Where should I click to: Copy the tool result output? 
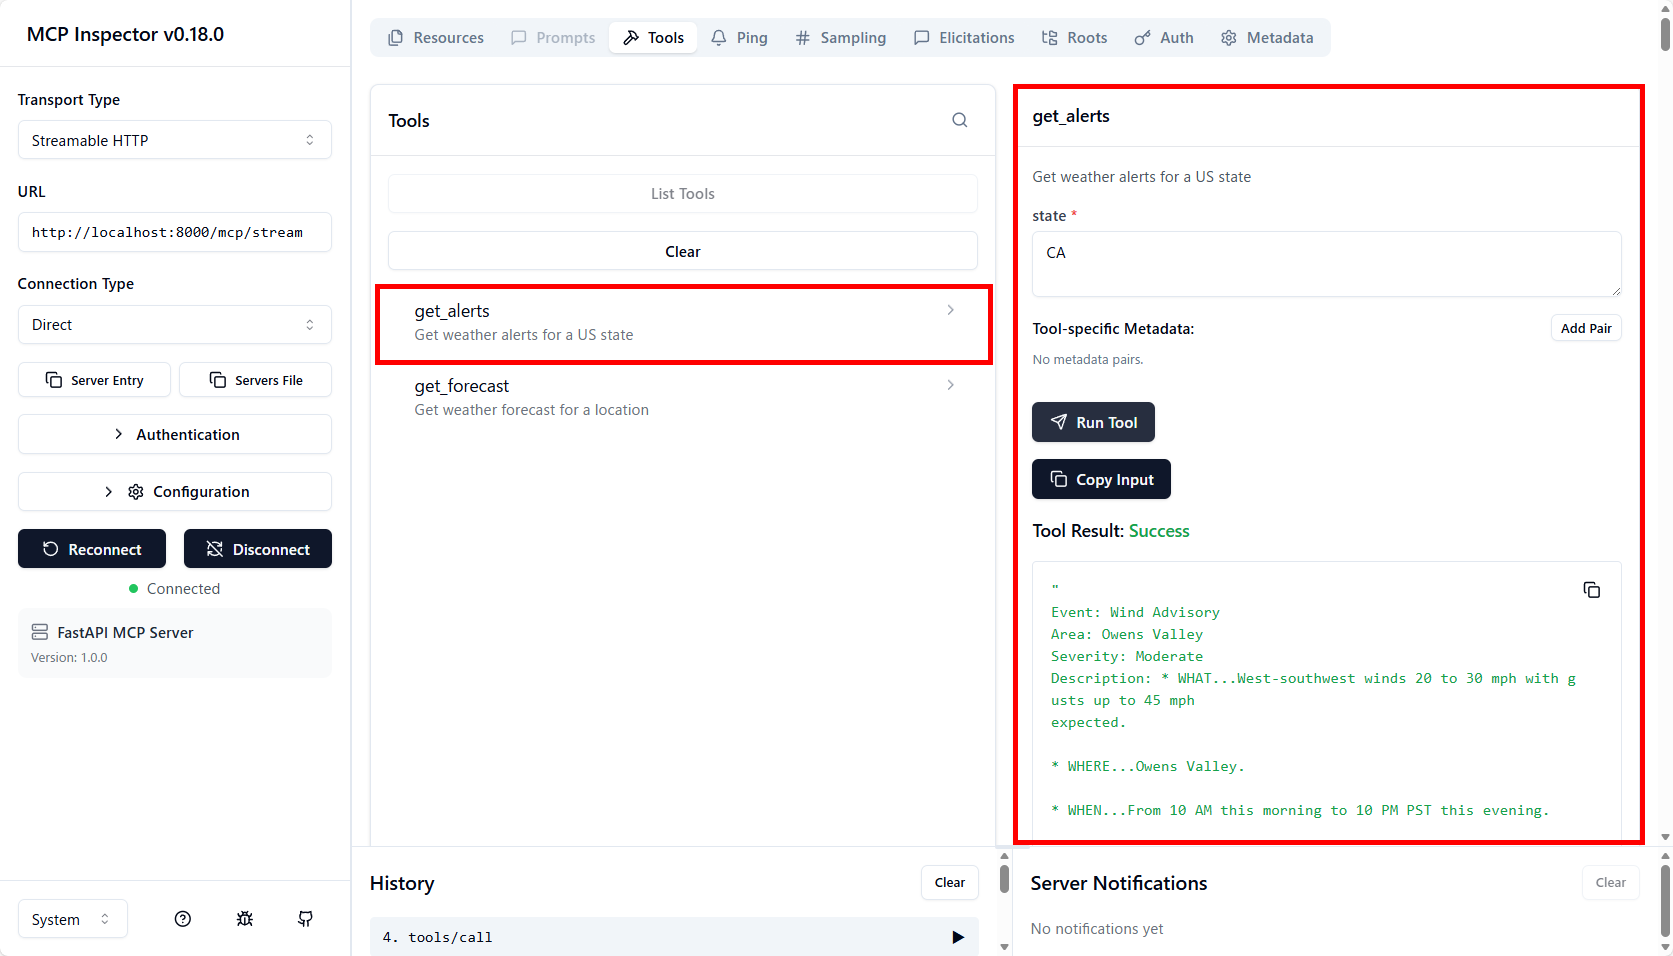[1591, 590]
